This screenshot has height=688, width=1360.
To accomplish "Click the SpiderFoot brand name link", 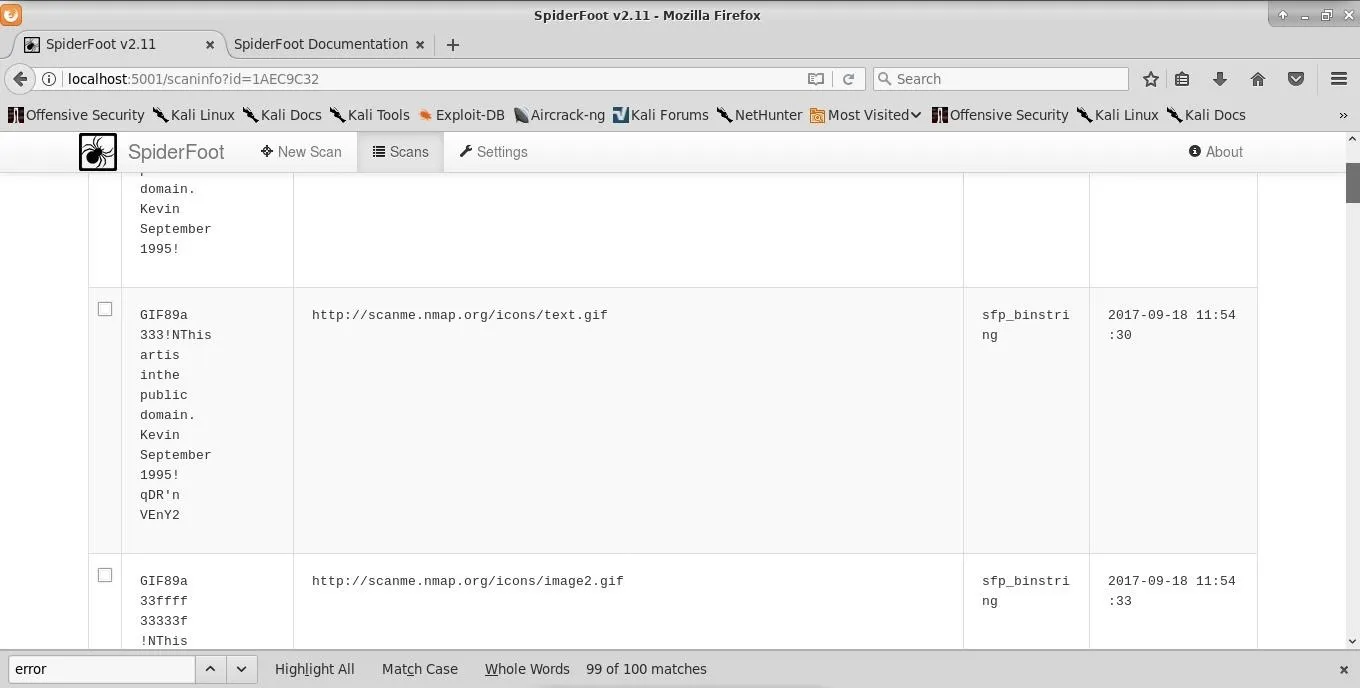I will (x=176, y=152).
